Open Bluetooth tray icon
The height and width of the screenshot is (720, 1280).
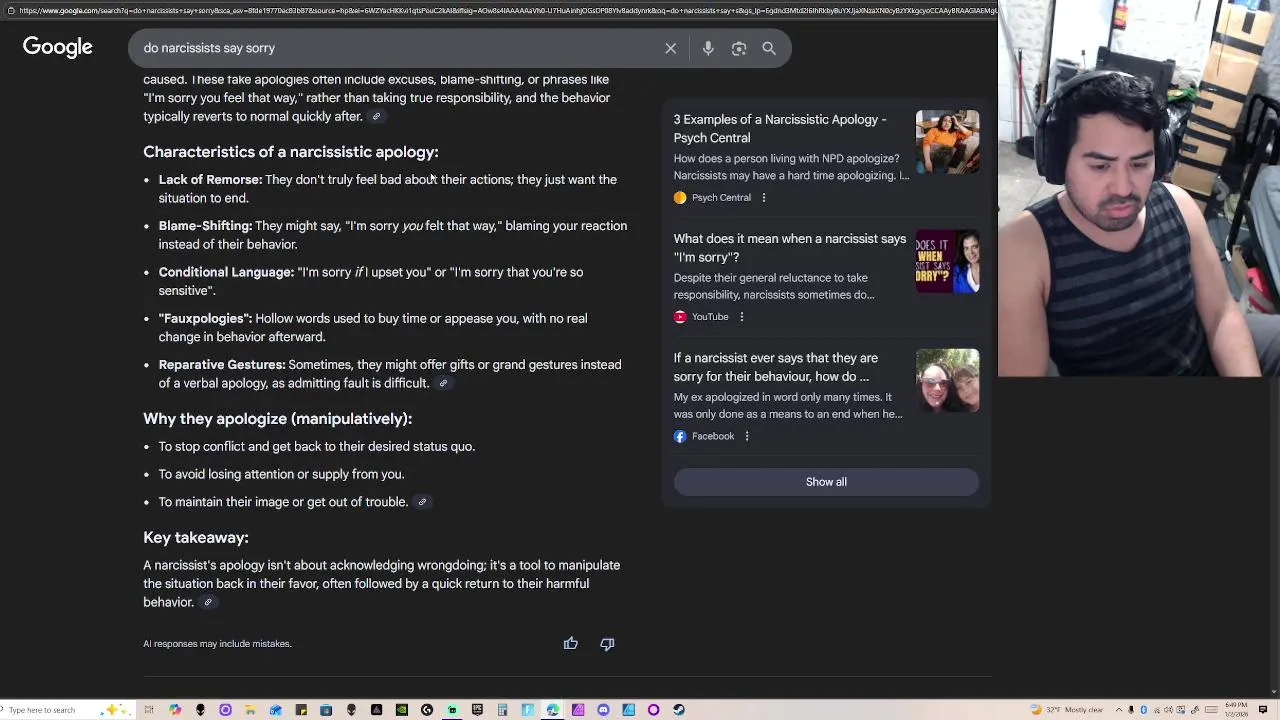1143,710
